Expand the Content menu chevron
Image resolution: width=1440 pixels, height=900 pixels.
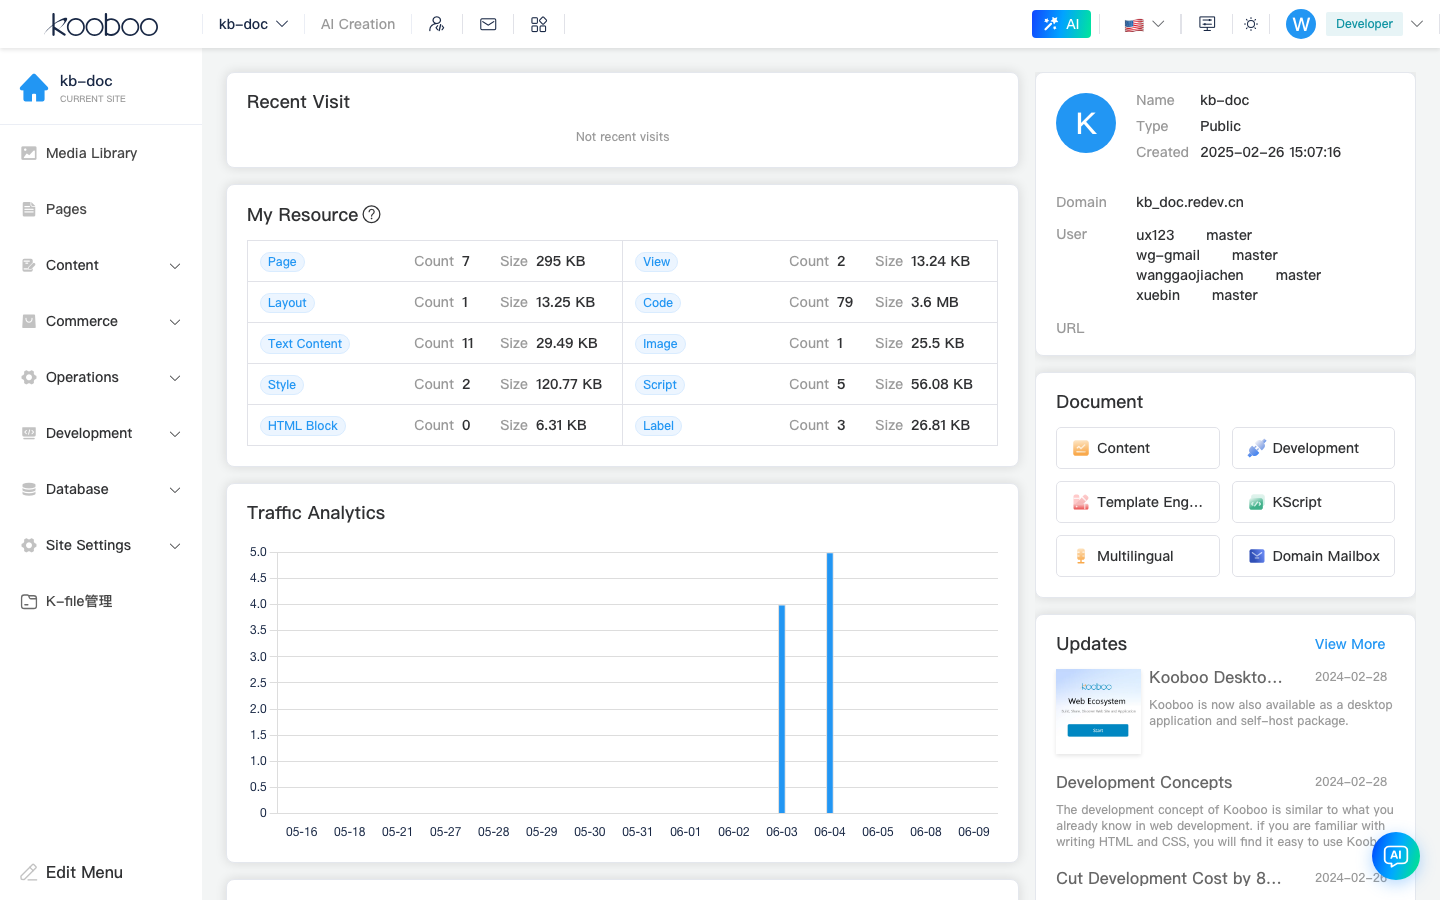pyautogui.click(x=175, y=266)
